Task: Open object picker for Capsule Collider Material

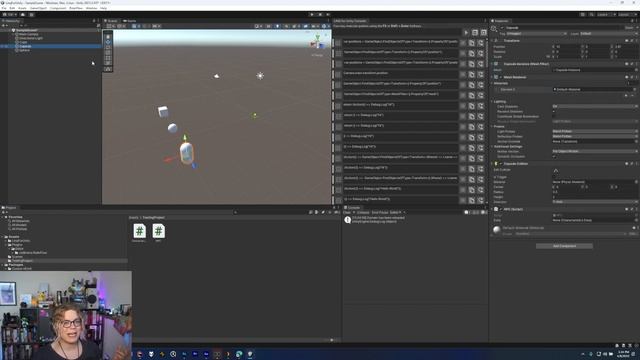Action: click(636, 182)
